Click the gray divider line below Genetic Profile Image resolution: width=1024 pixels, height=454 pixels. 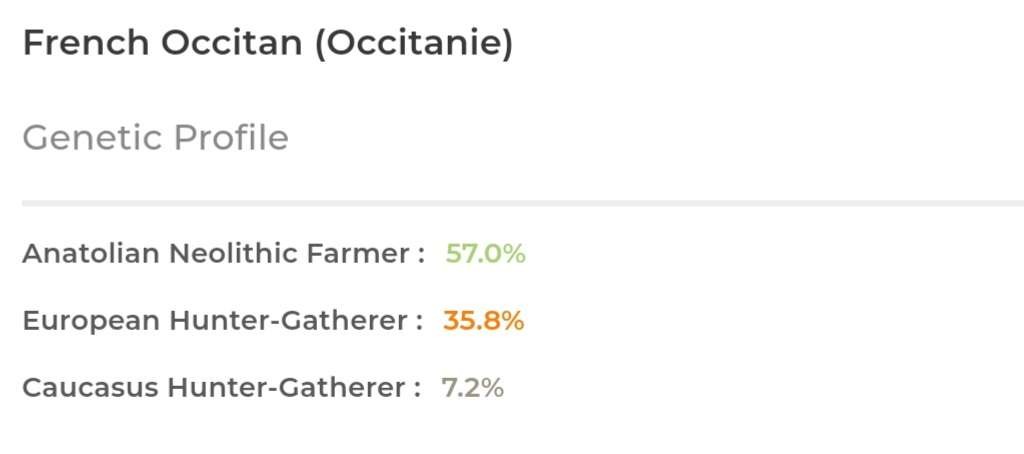523,203
